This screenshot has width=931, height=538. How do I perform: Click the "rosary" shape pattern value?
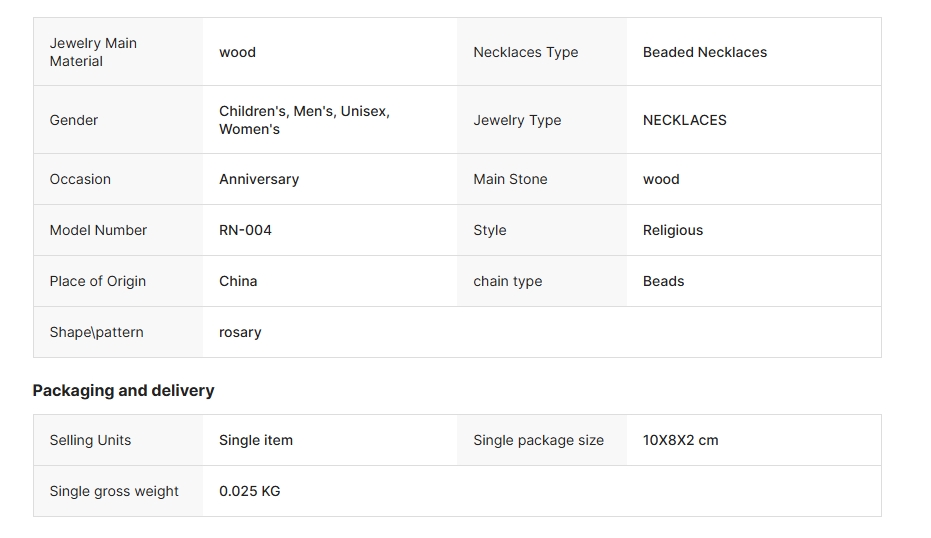pyautogui.click(x=240, y=332)
